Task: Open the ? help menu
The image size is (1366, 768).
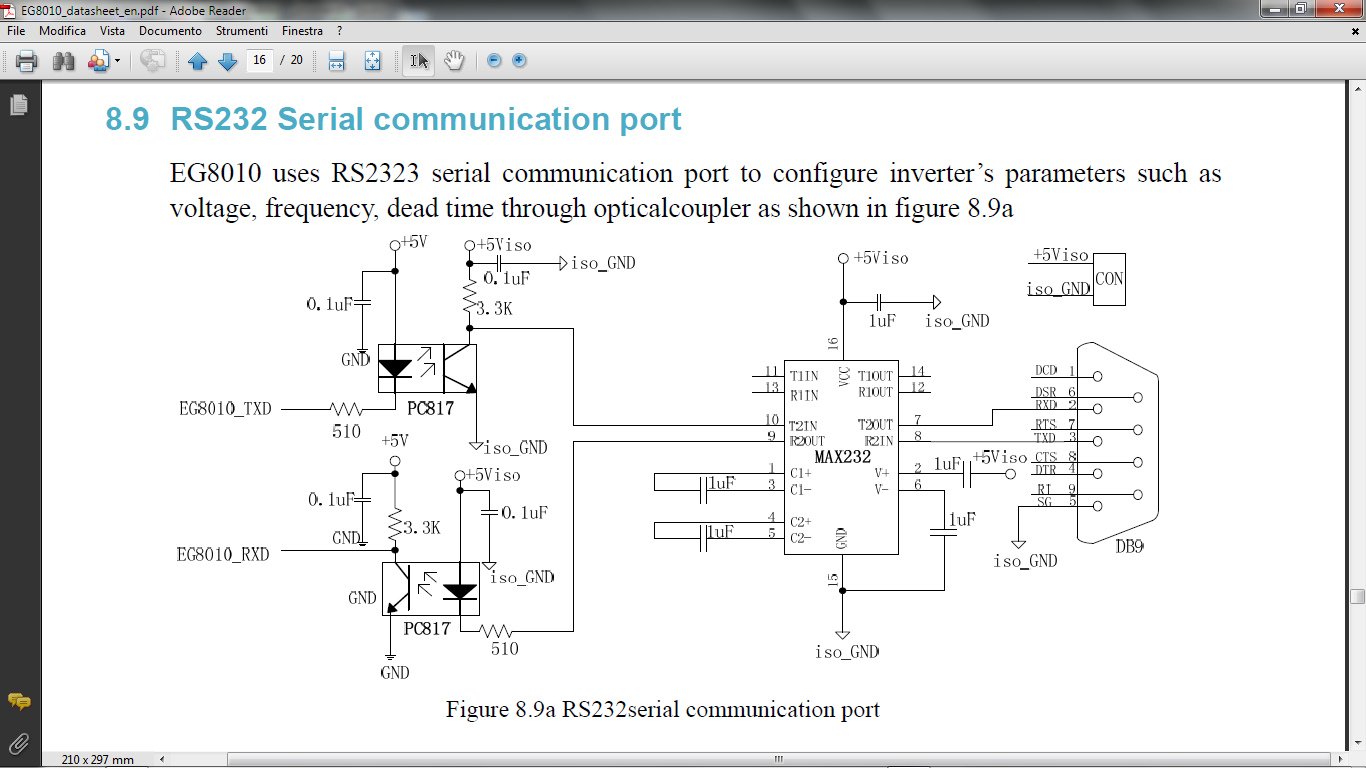Action: click(x=340, y=31)
